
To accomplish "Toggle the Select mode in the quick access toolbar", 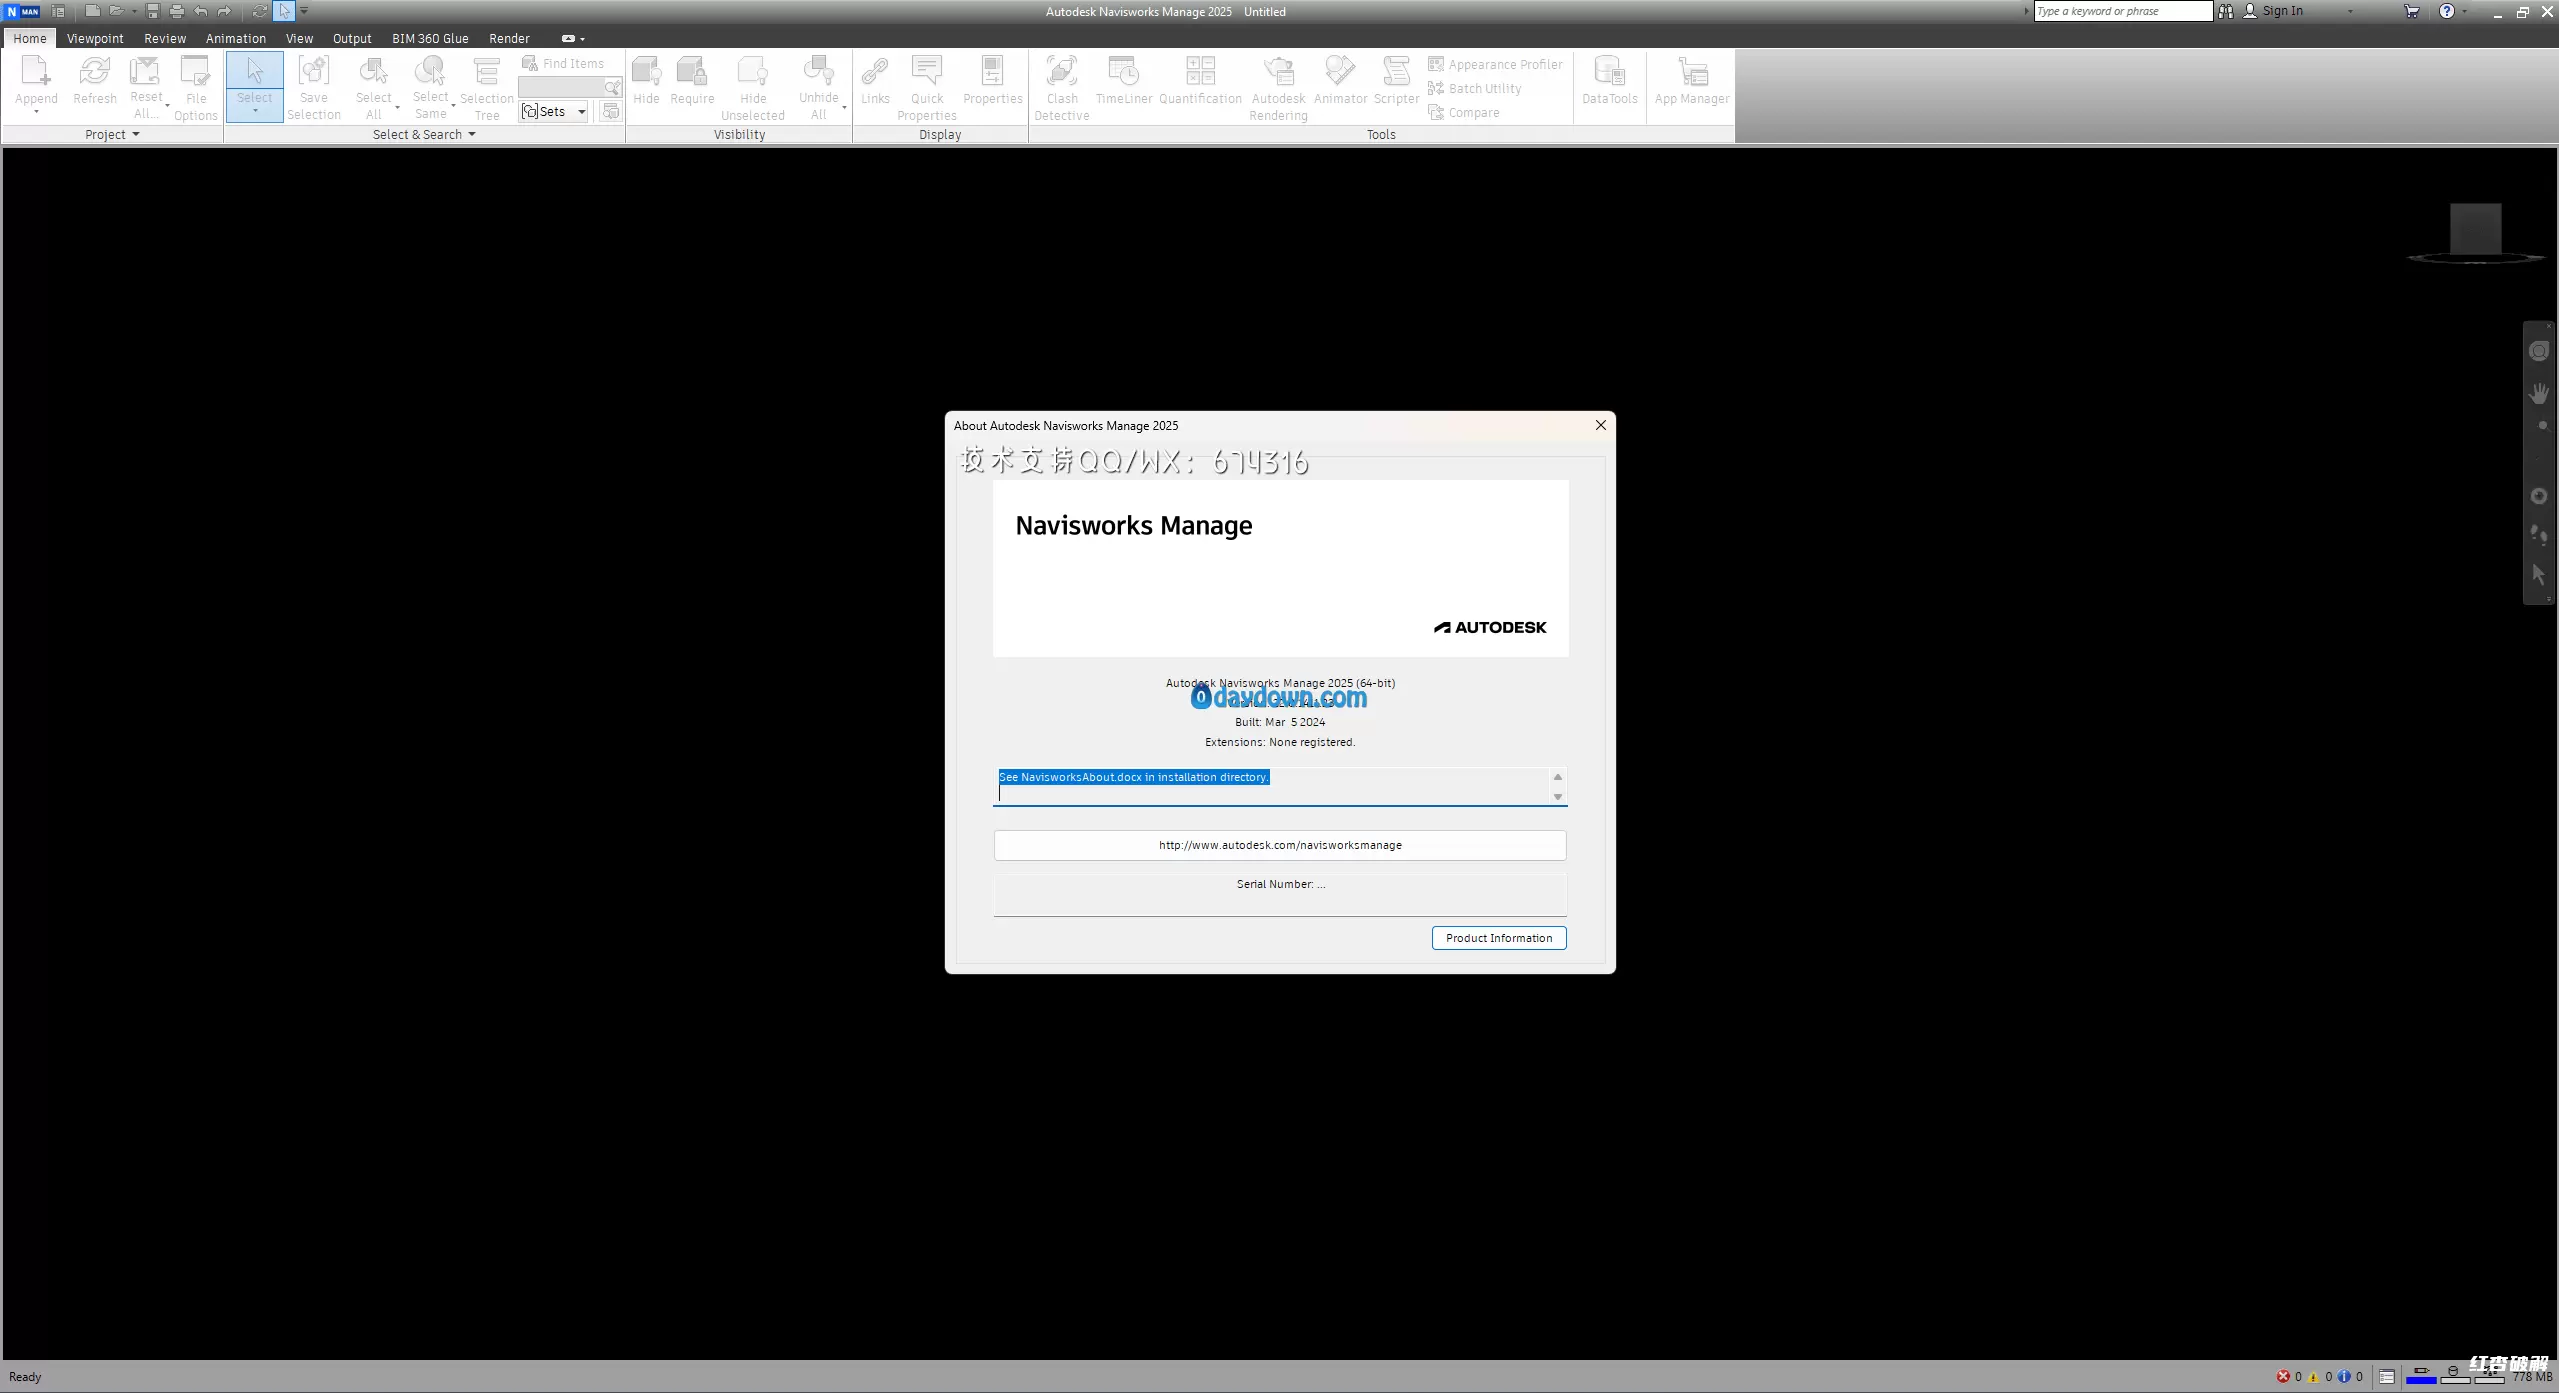I will click(x=285, y=11).
